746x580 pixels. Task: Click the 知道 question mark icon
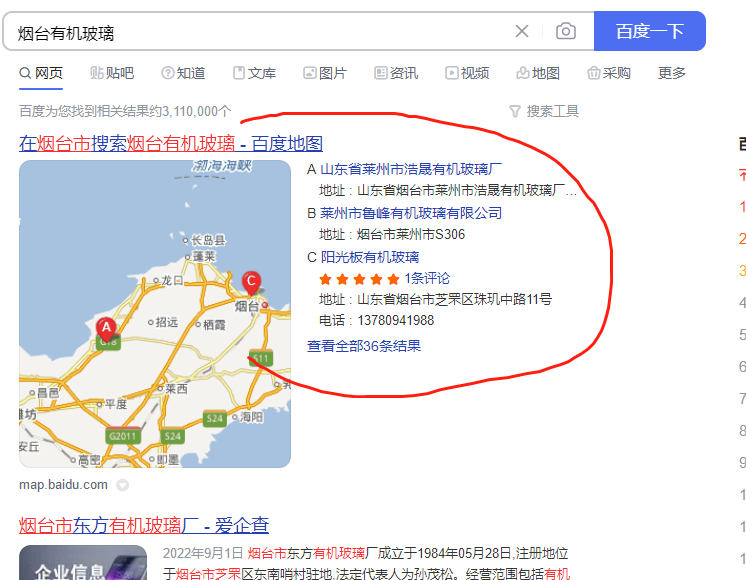167,73
